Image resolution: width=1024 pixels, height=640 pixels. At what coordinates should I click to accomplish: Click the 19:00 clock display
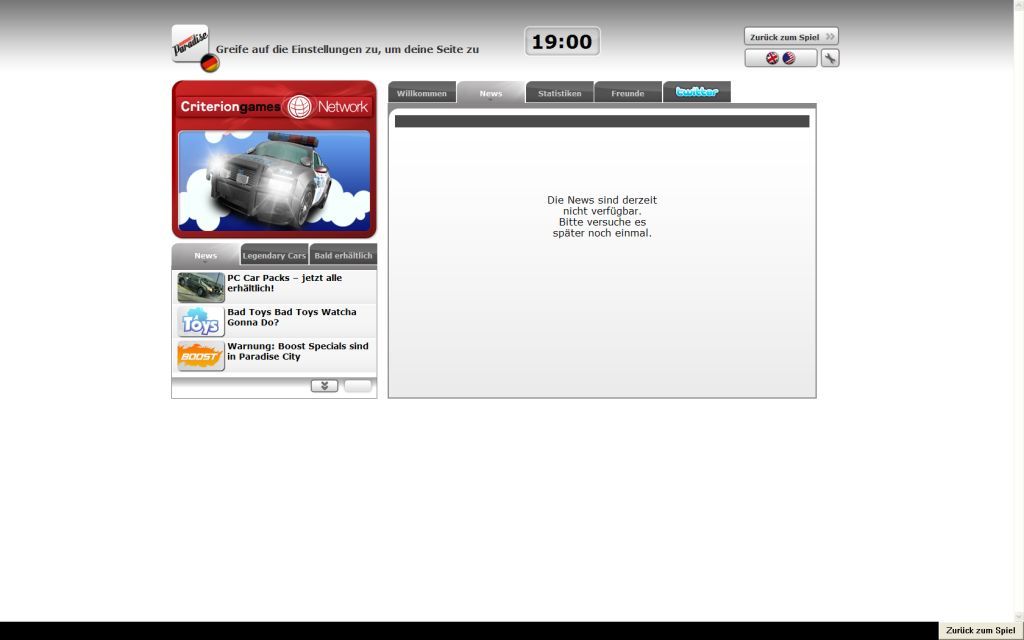(562, 41)
